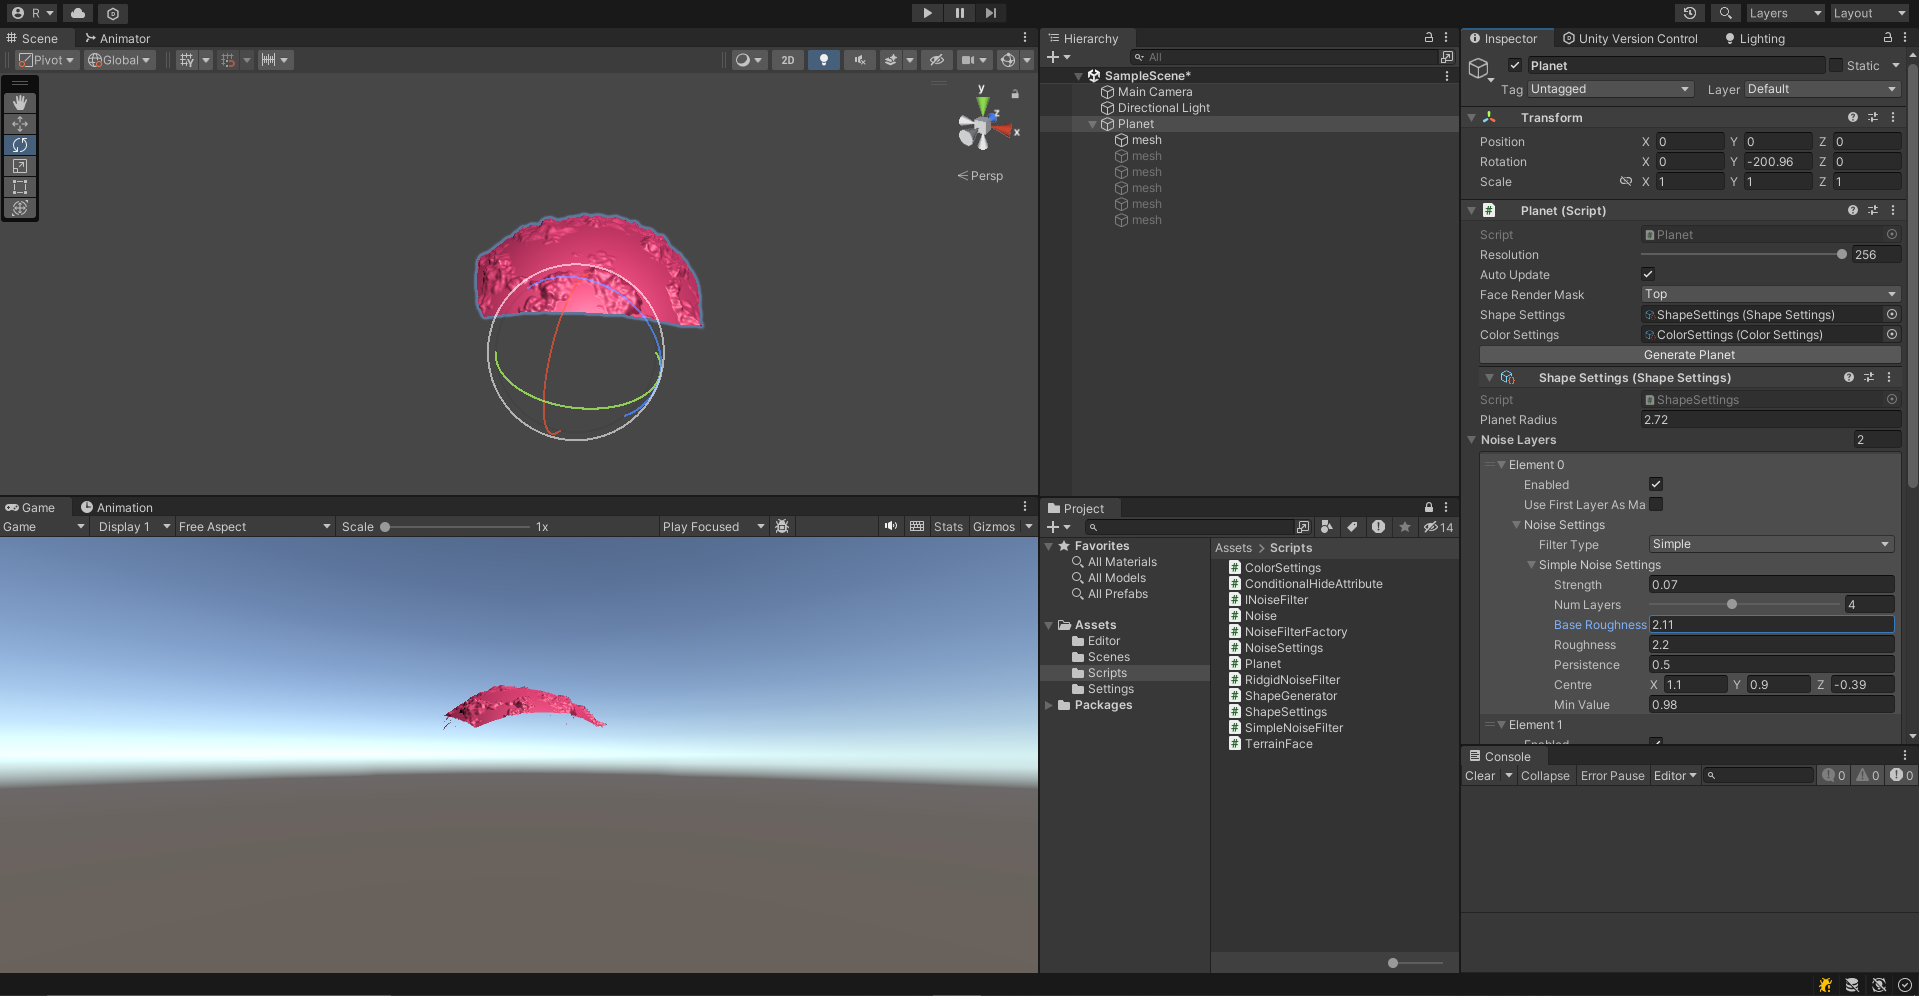Image resolution: width=1919 pixels, height=996 pixels.
Task: Open the cloud services icon
Action: click(x=78, y=13)
